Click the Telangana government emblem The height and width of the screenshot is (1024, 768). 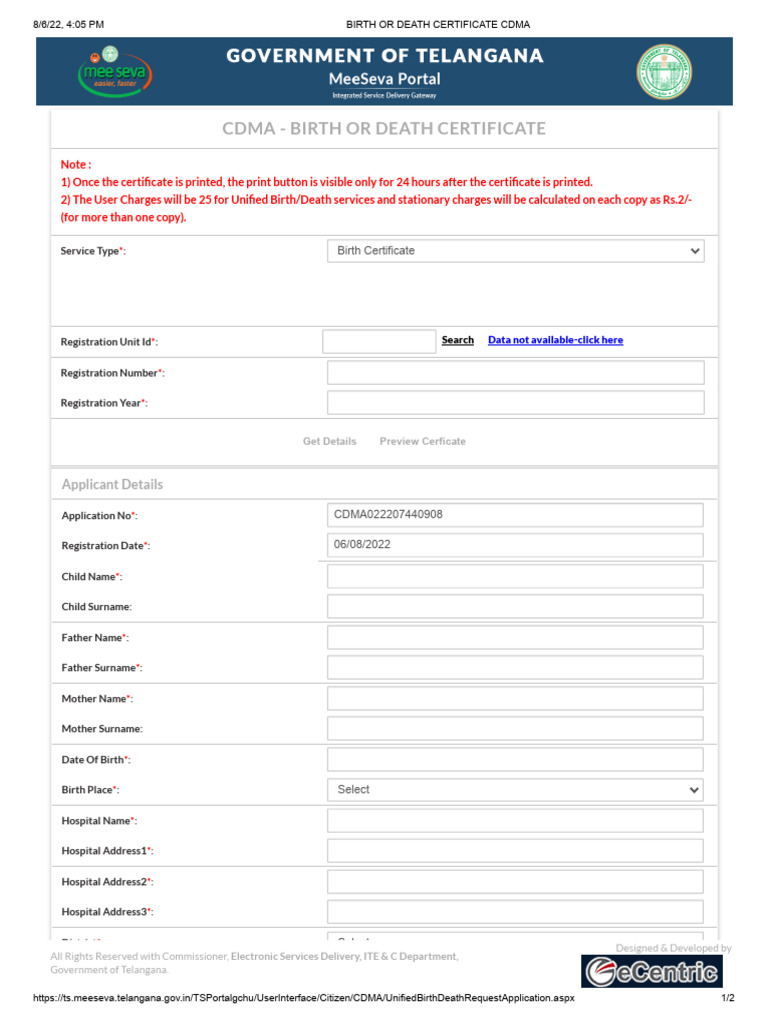coord(664,71)
